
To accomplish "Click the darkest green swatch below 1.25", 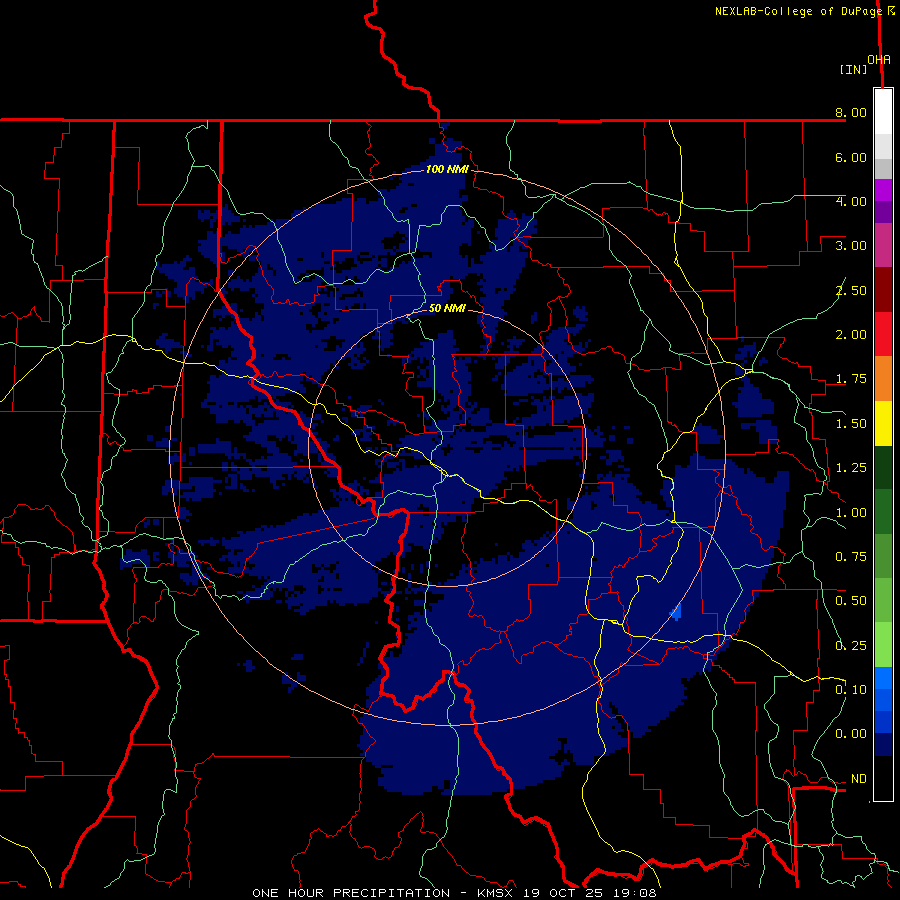I will click(883, 467).
